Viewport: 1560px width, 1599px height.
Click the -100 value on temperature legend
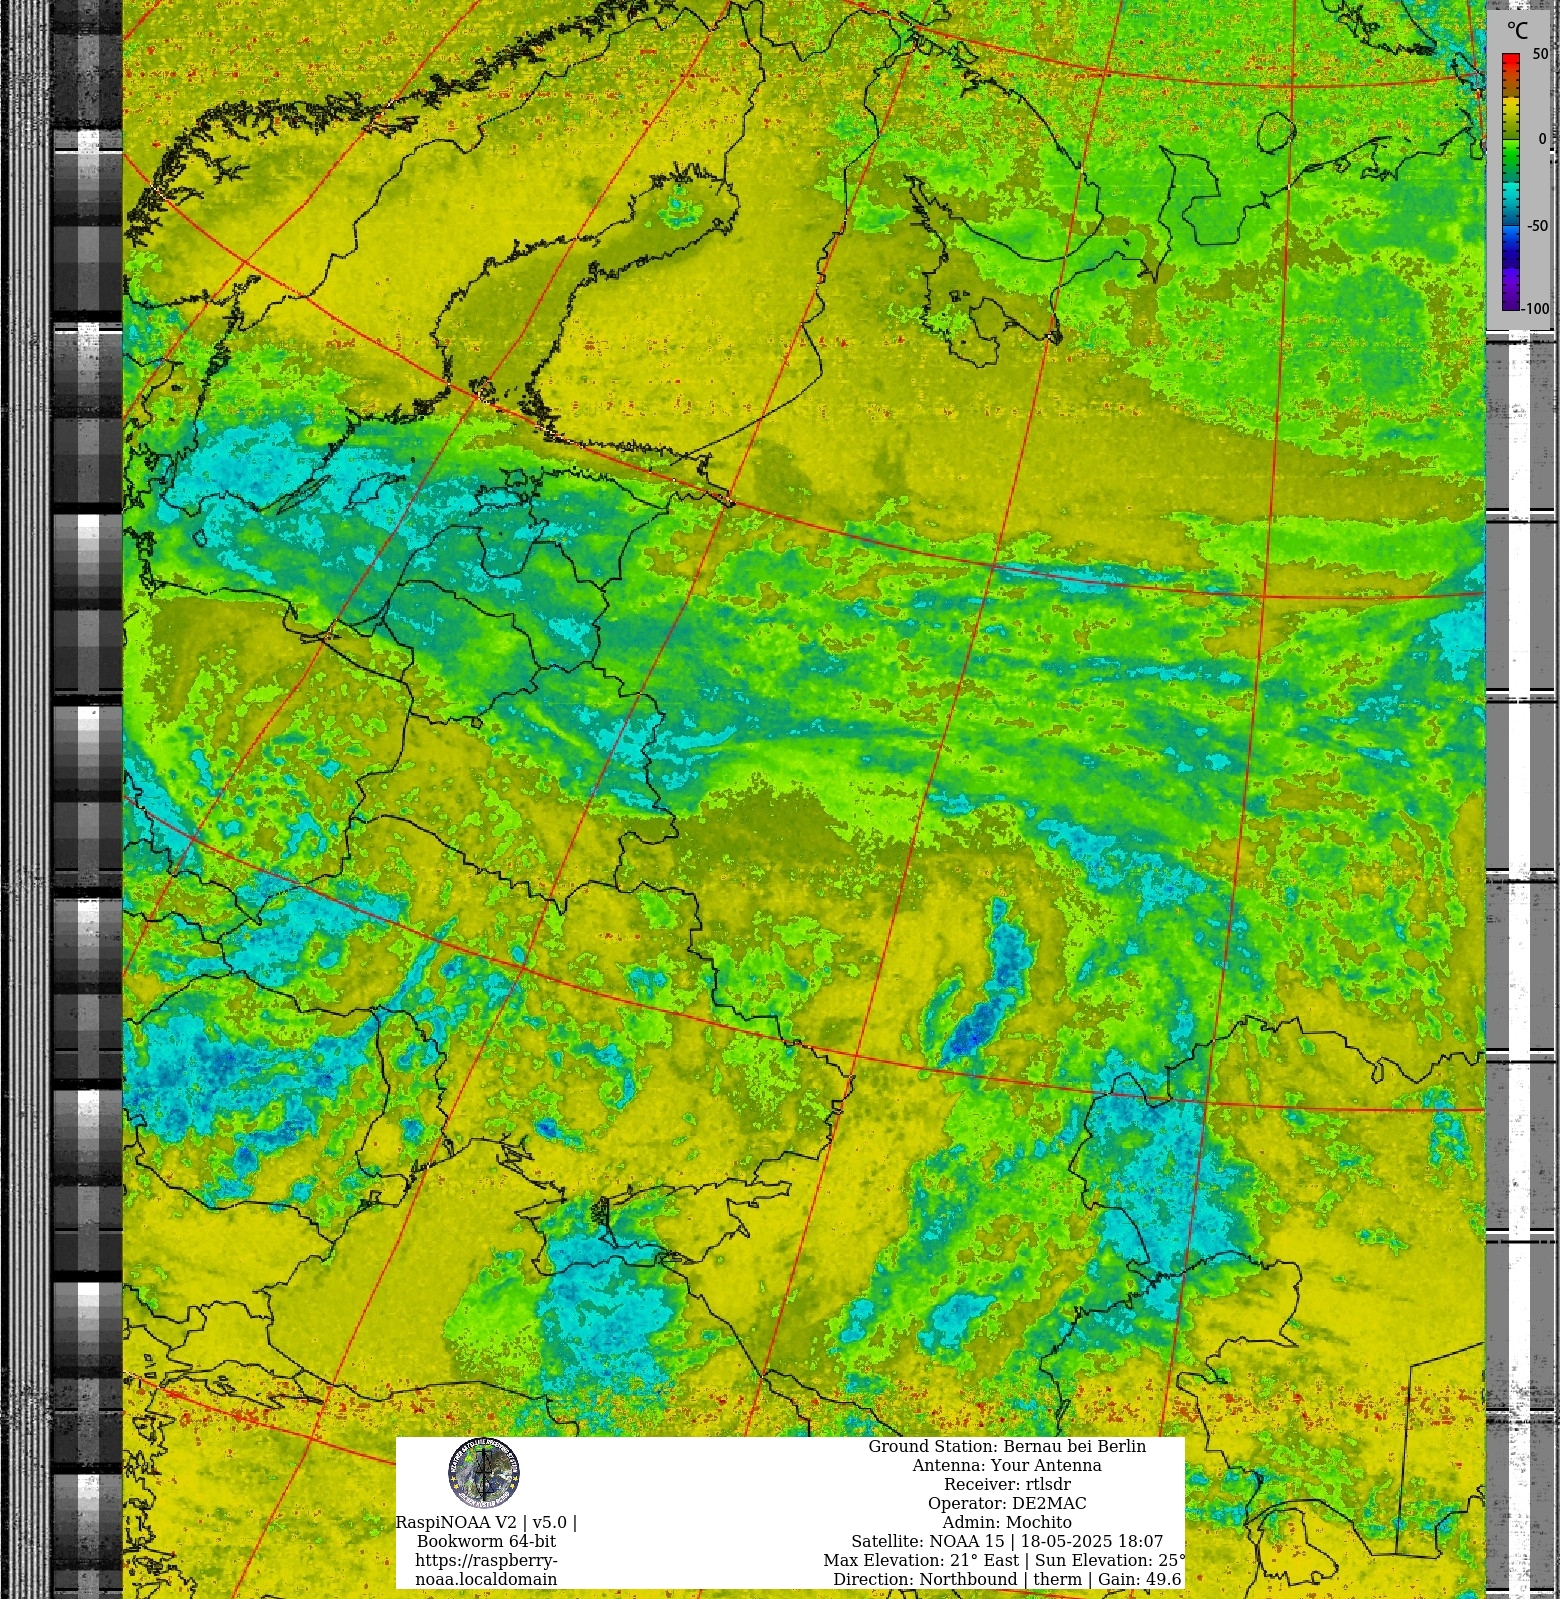click(1535, 309)
